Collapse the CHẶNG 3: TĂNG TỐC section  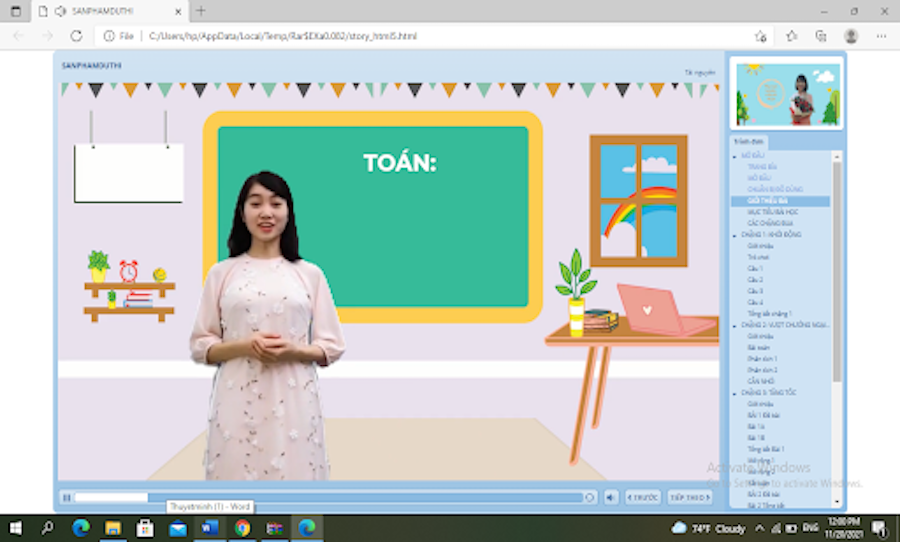735,393
